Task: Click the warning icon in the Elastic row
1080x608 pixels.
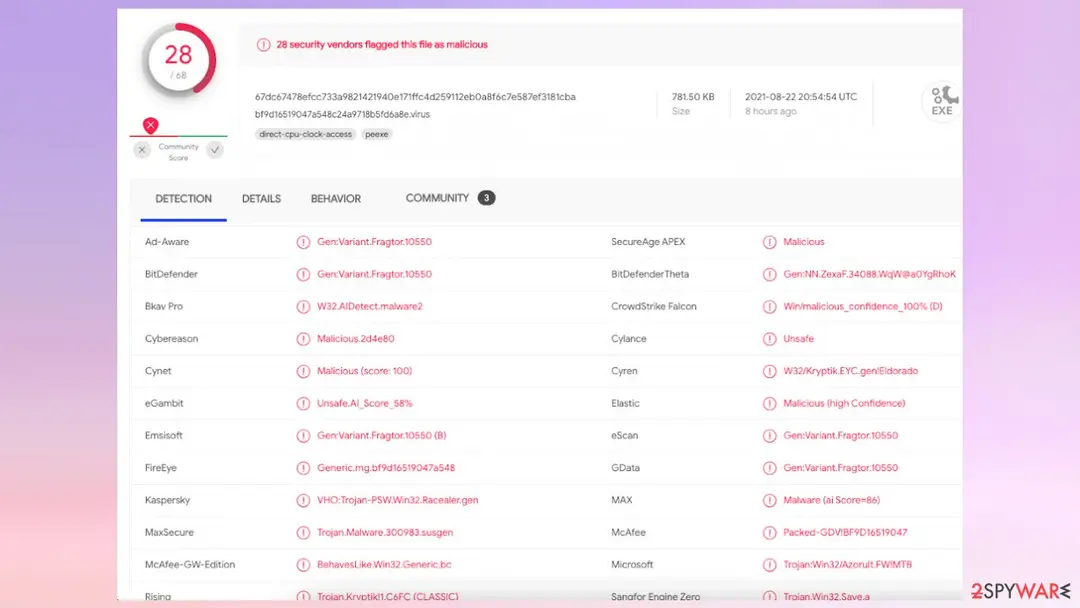Action: 769,403
